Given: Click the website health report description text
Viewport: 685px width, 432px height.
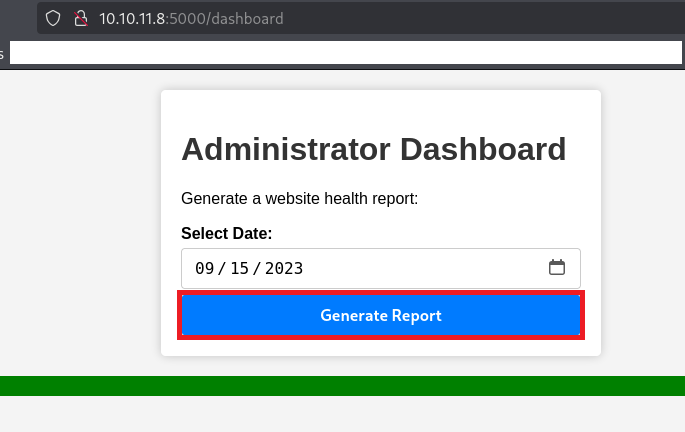Looking at the screenshot, I should click(299, 198).
